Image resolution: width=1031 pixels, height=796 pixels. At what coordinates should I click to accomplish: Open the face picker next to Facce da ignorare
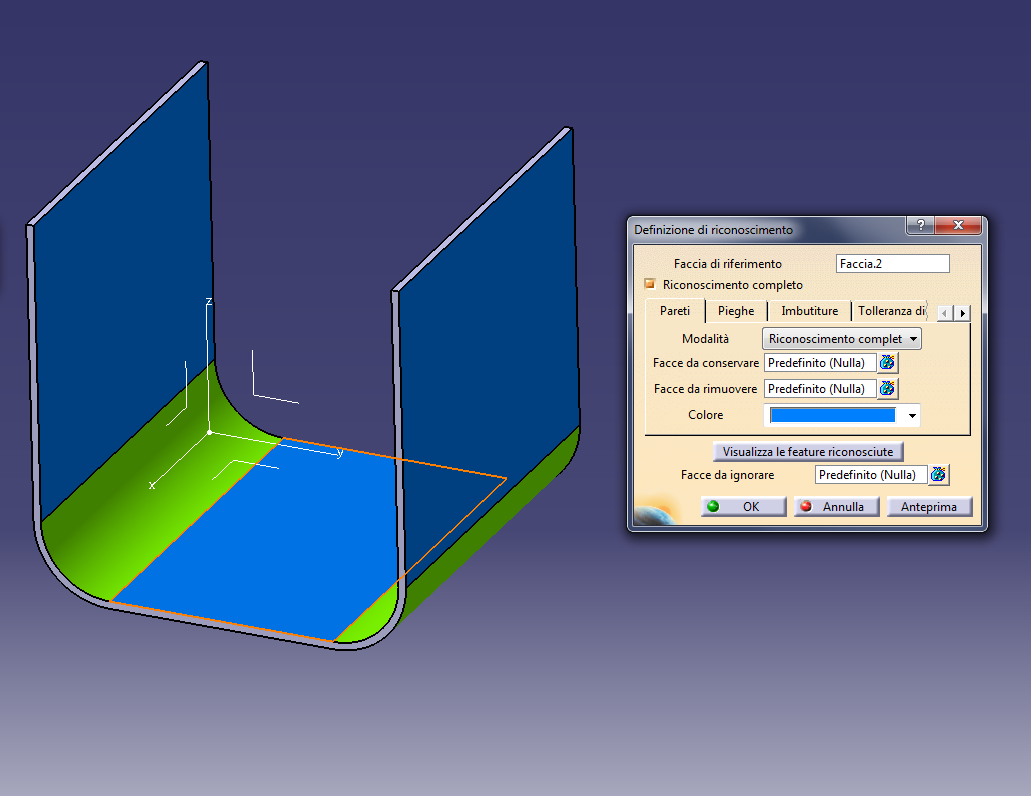pyautogui.click(x=938, y=474)
